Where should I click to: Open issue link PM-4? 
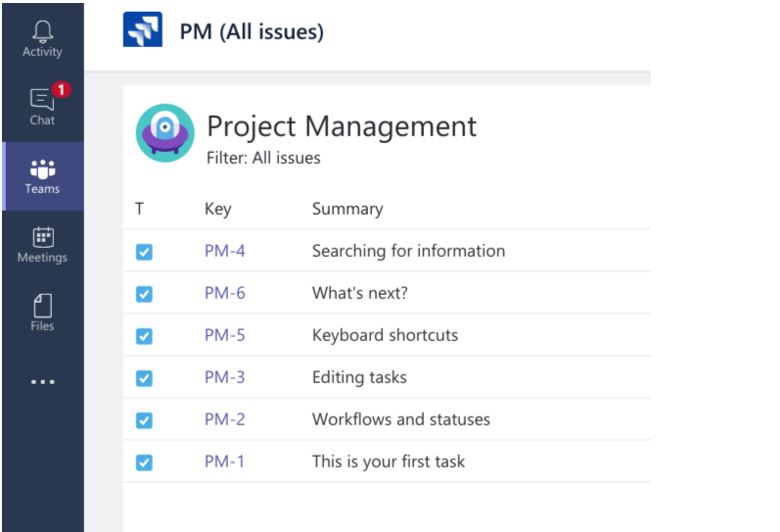pos(225,251)
